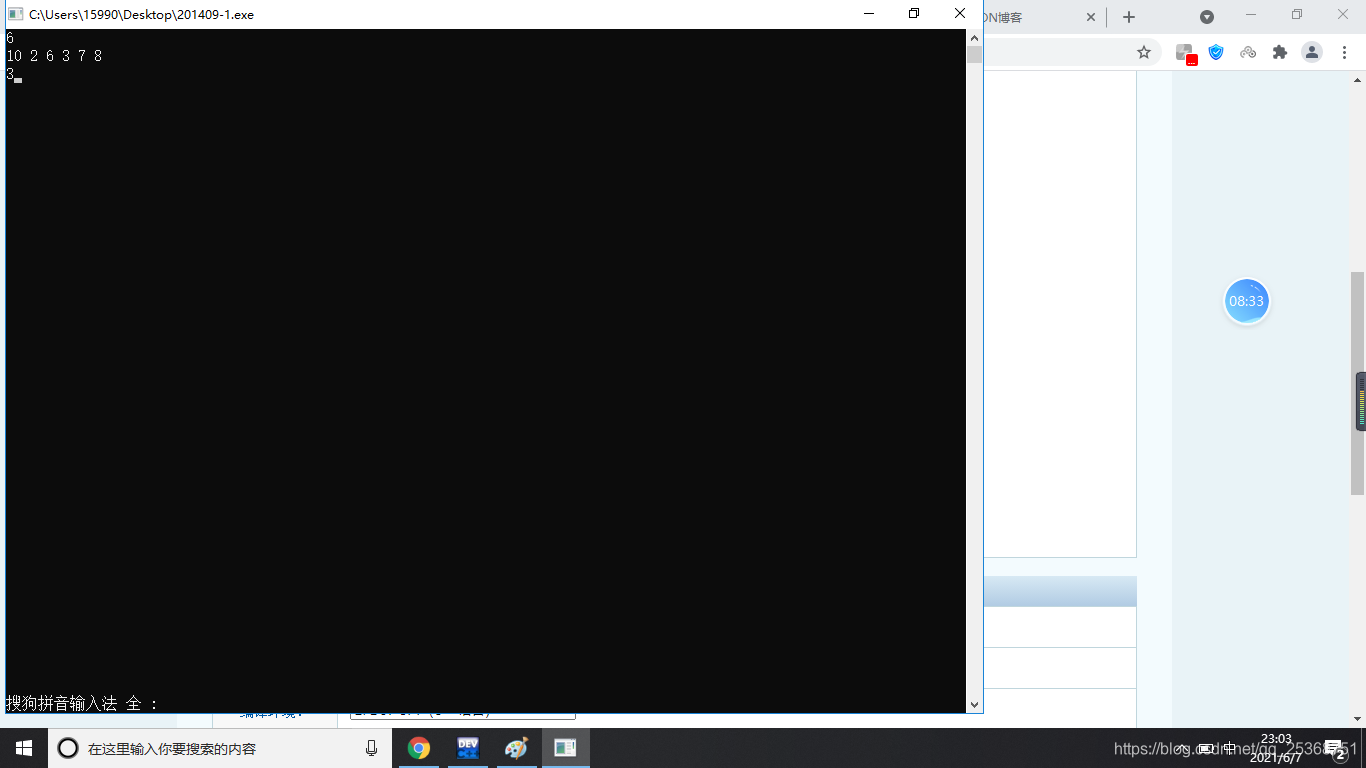1366x768 pixels.
Task: Show hidden tray icons chevron
Action: 1183,748
